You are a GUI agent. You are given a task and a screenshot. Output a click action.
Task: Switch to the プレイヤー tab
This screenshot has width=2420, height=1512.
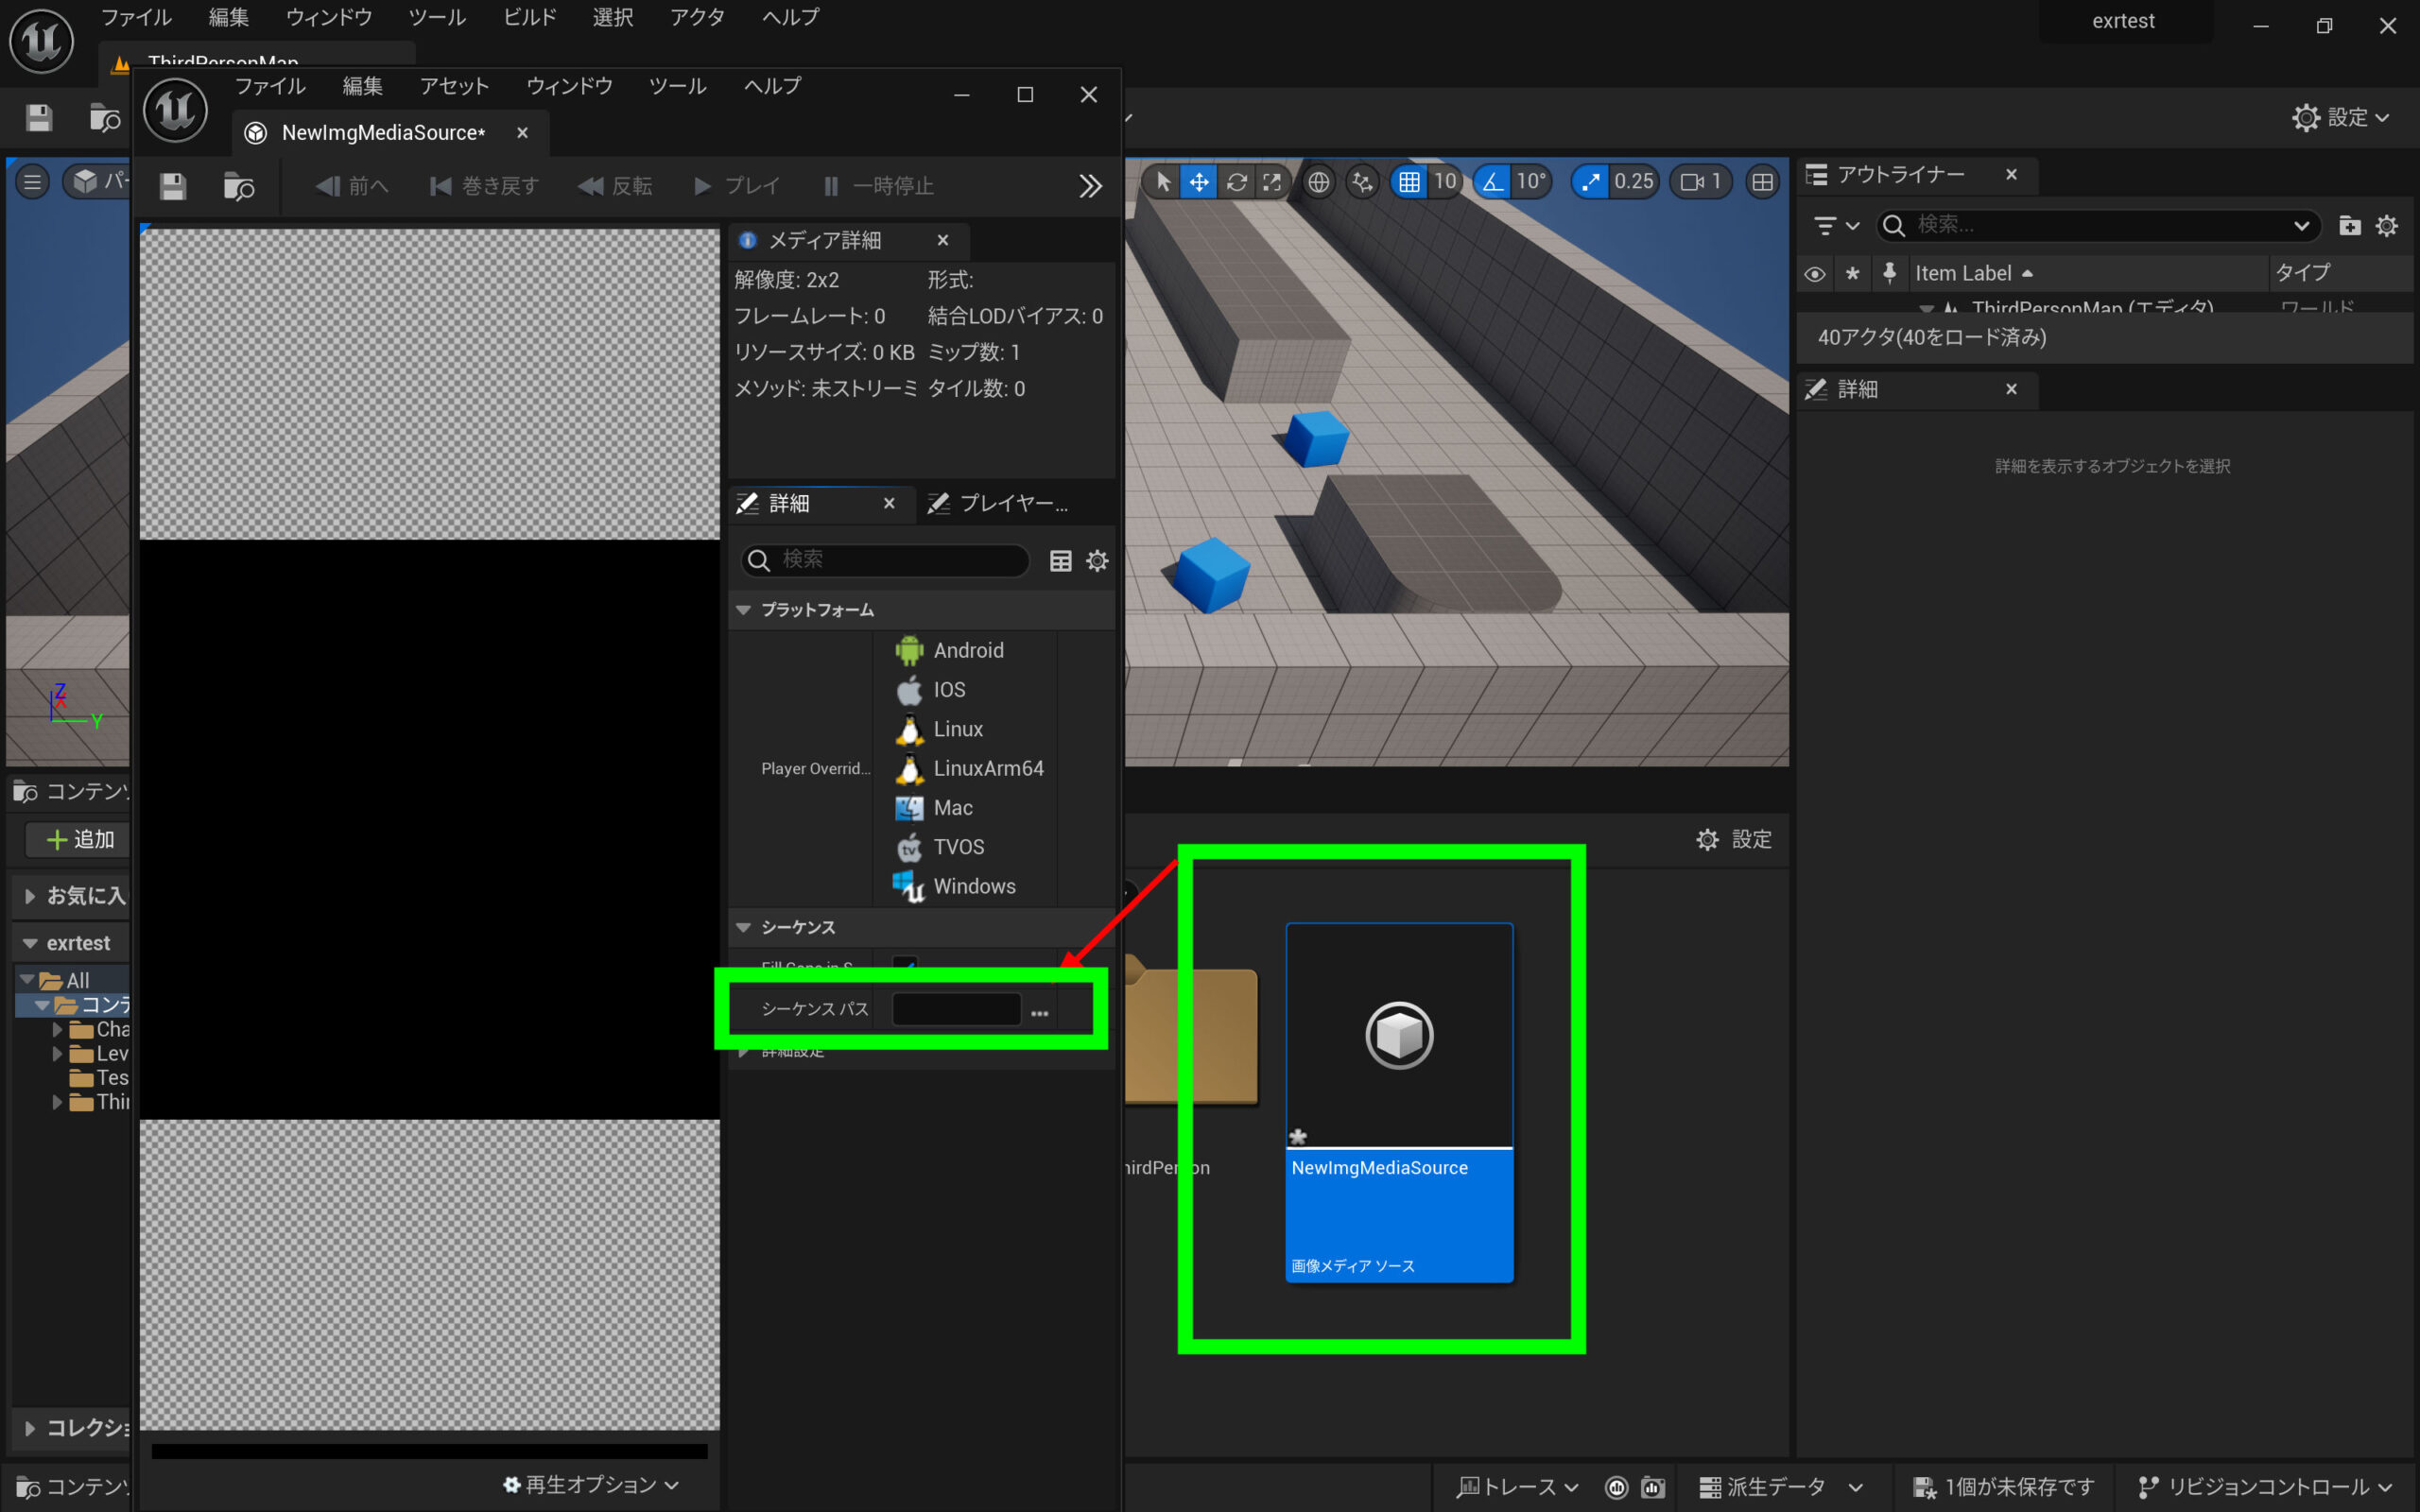pyautogui.click(x=1010, y=504)
